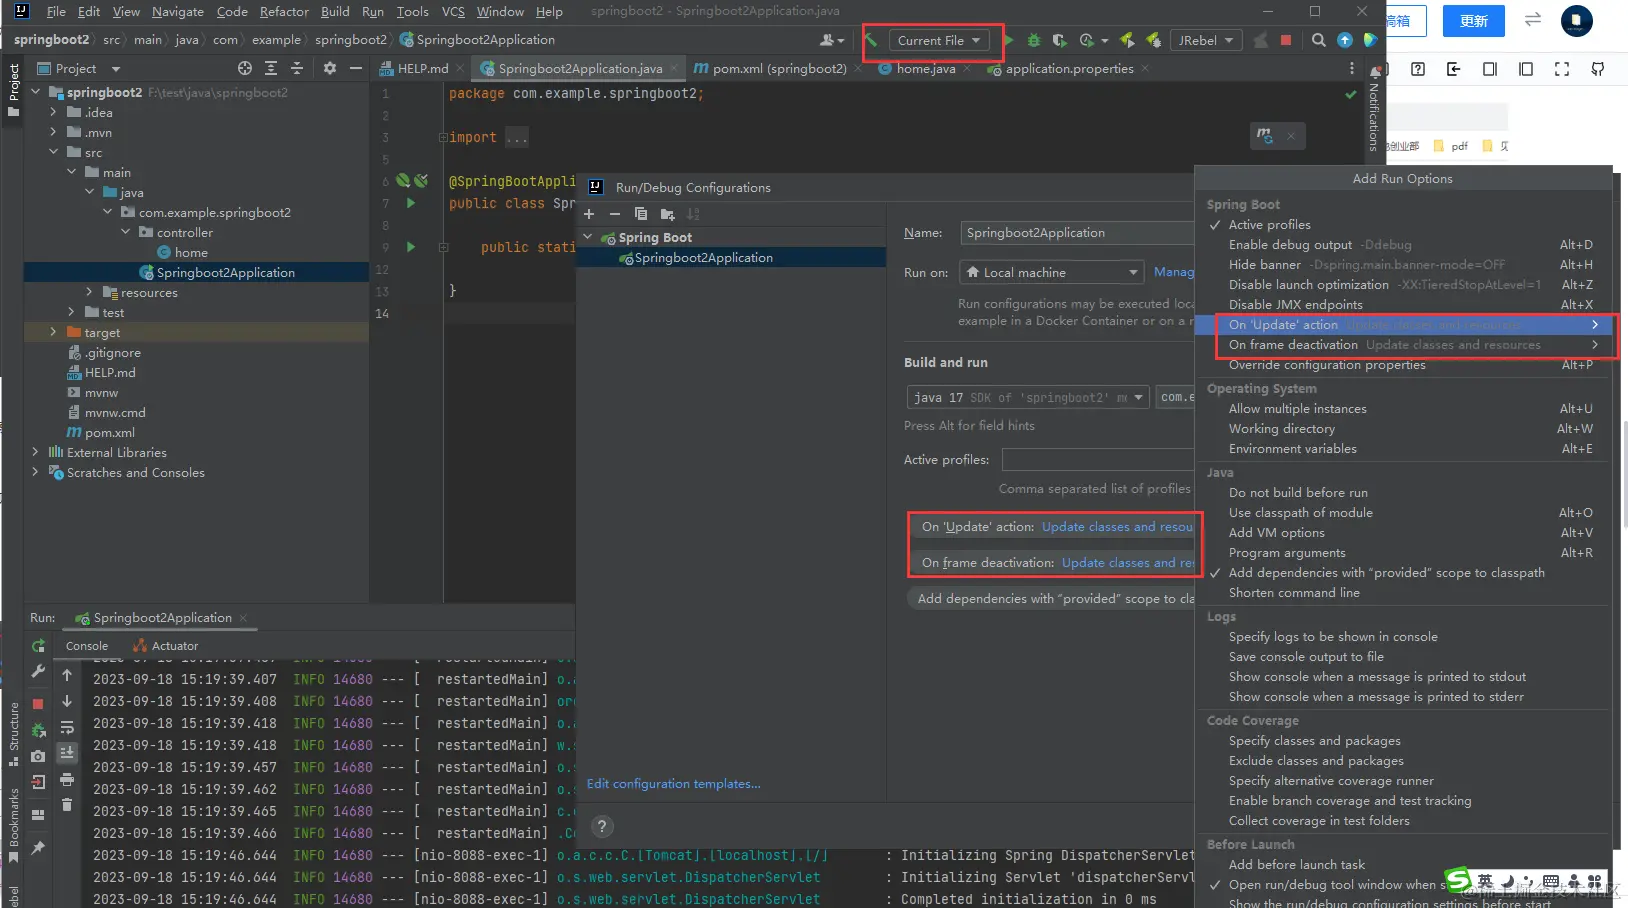Screen dimensions: 1628x908
Task: Clear console output with the trash icon
Action: 67,805
